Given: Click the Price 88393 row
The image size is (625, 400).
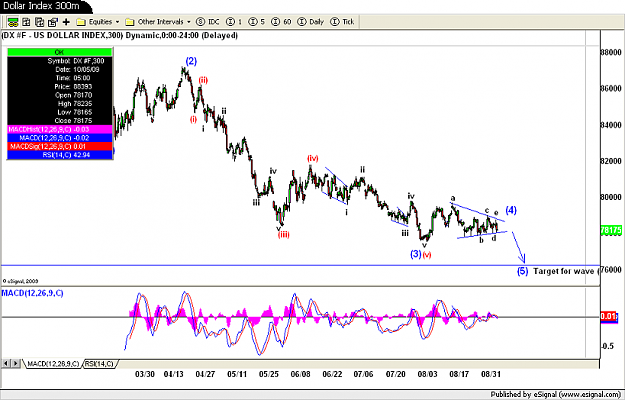Looking at the screenshot, I should 60,86.
